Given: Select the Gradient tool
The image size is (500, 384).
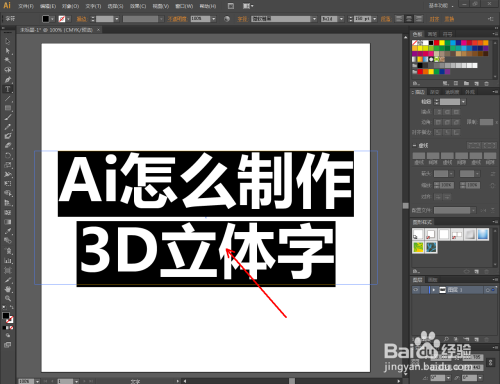Looking at the screenshot, I should point(8,222).
